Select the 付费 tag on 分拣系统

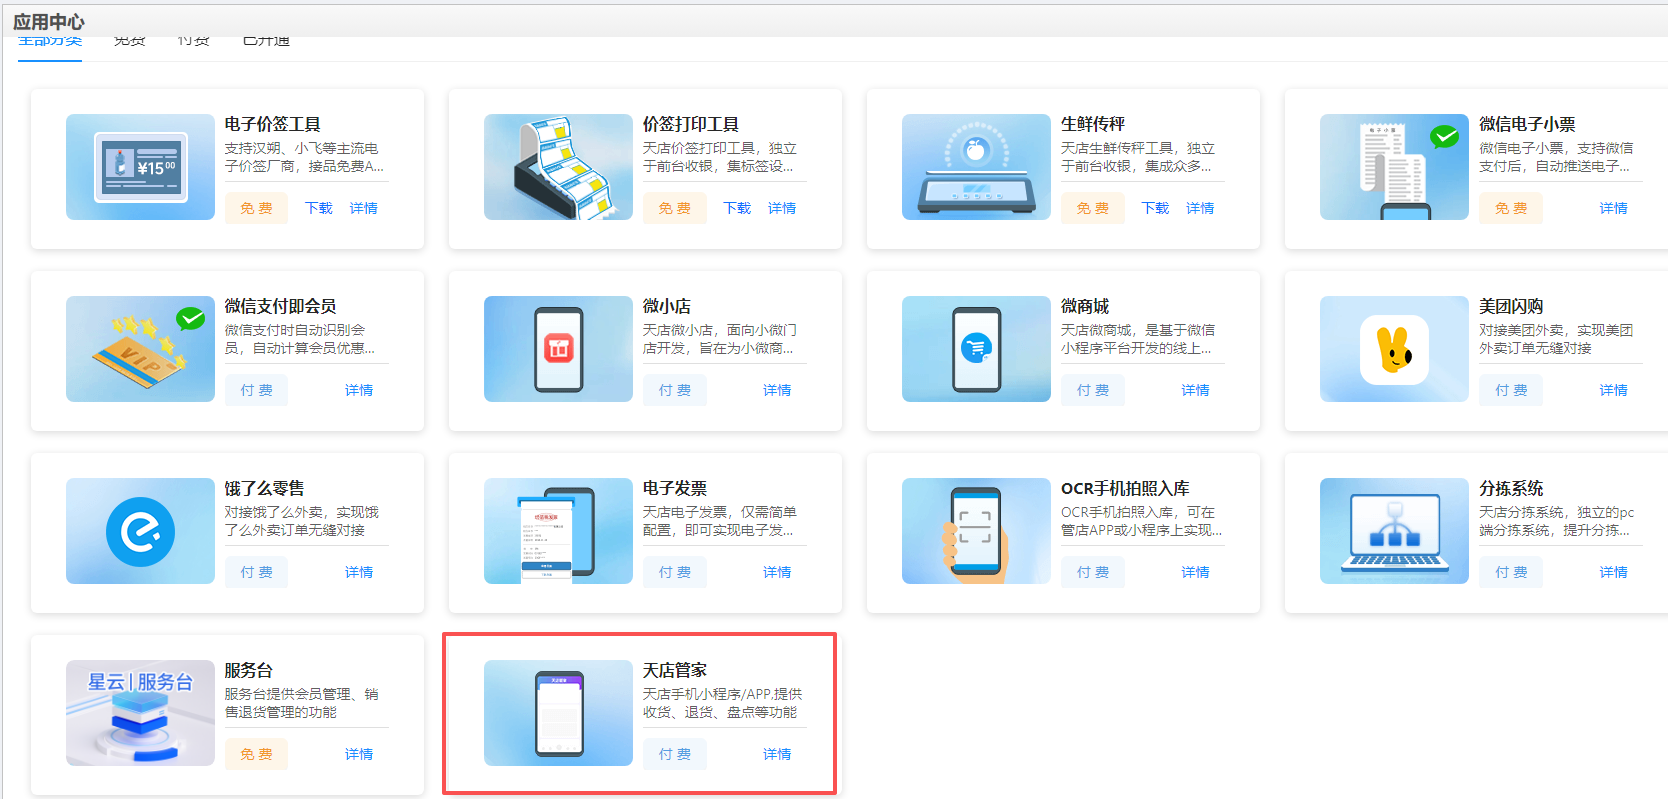point(1511,572)
